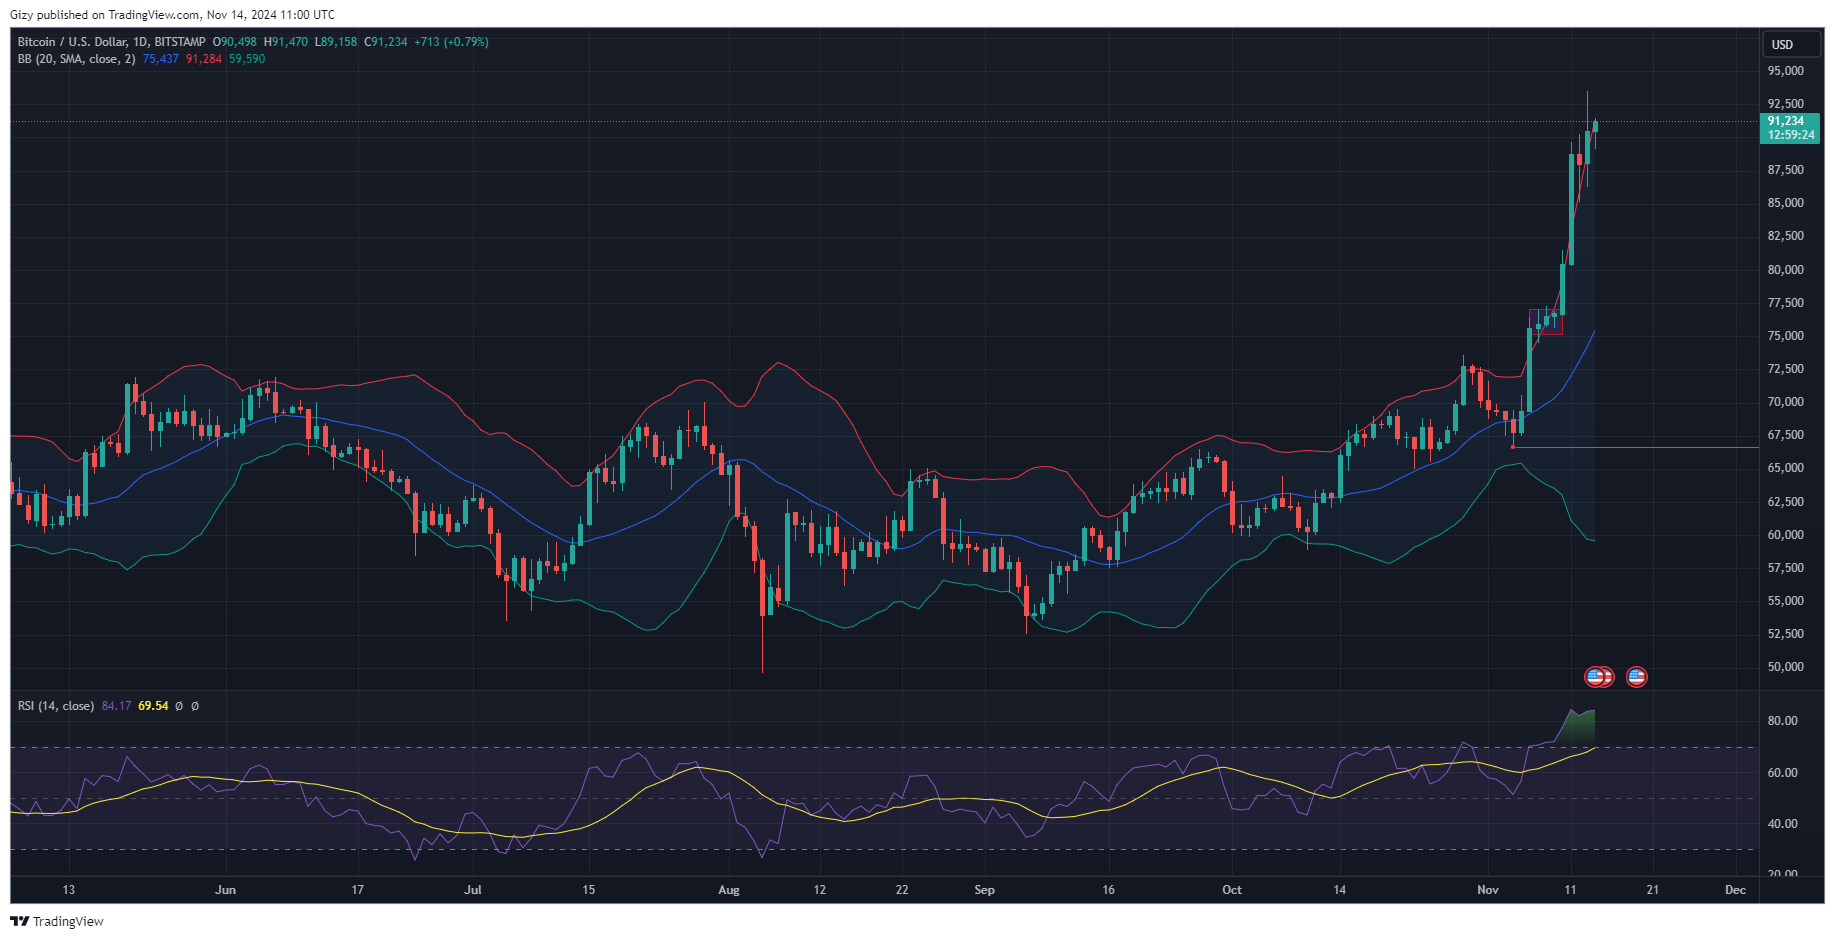Viewport: 1835px width, 939px height.
Task: Click the 22 date label on the time axis
Action: (x=902, y=890)
